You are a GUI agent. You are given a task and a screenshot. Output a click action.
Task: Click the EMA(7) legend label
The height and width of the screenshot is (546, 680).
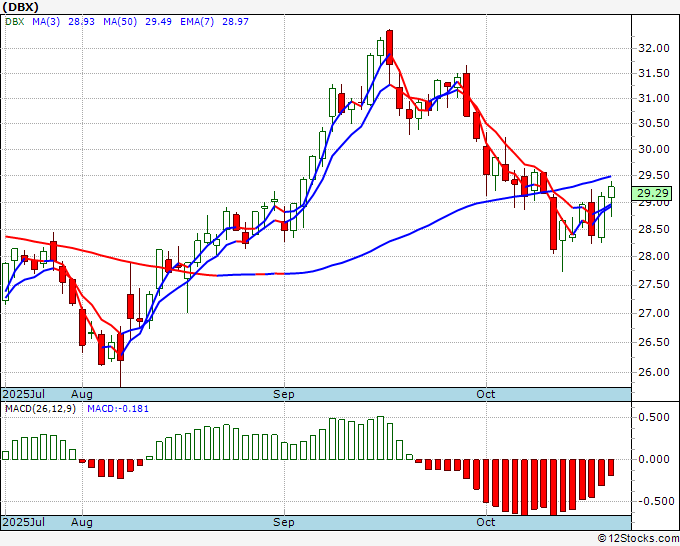click(197, 22)
